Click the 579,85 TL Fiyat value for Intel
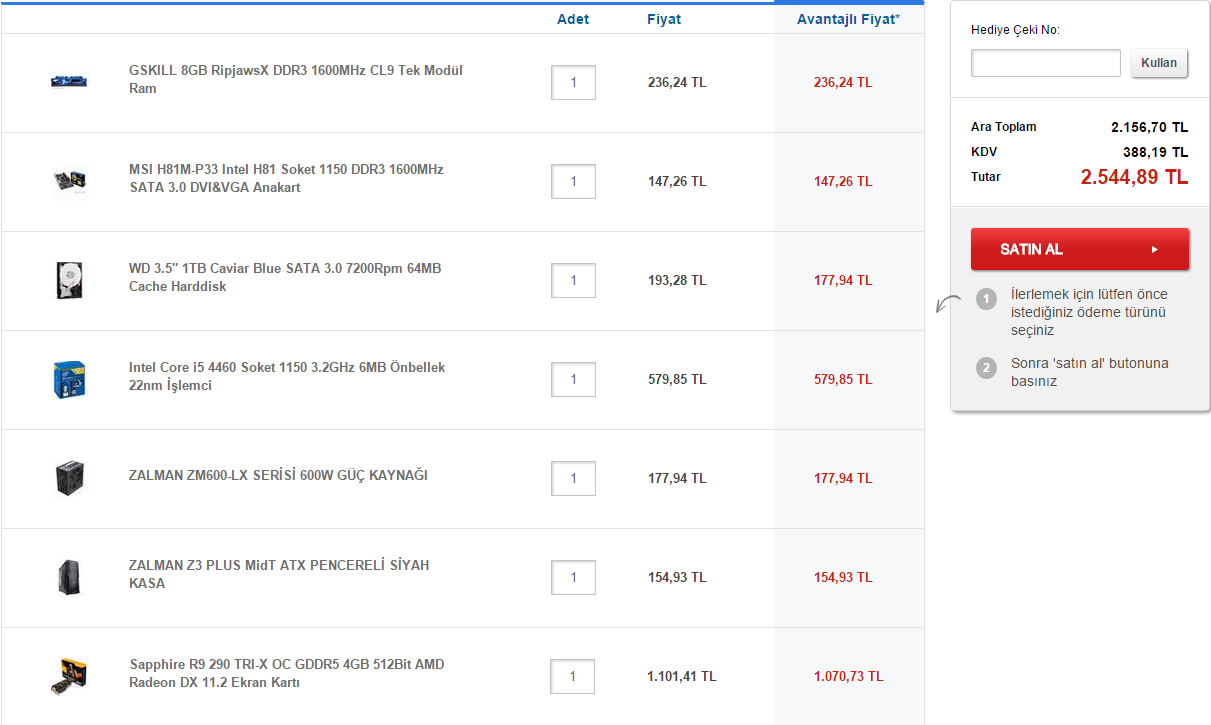The width and height of the screenshot is (1211, 725). tap(677, 380)
